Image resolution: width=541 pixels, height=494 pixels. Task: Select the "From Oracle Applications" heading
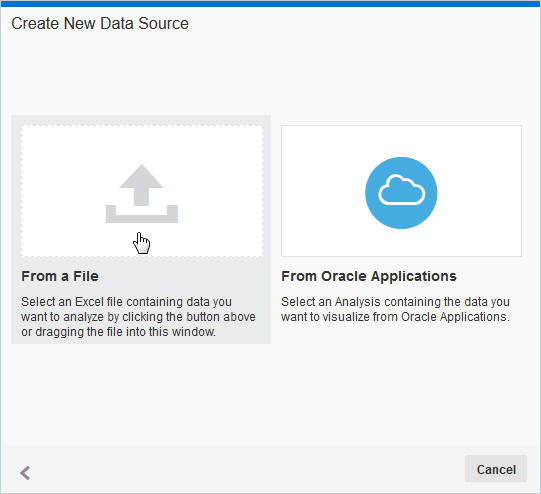[369, 276]
